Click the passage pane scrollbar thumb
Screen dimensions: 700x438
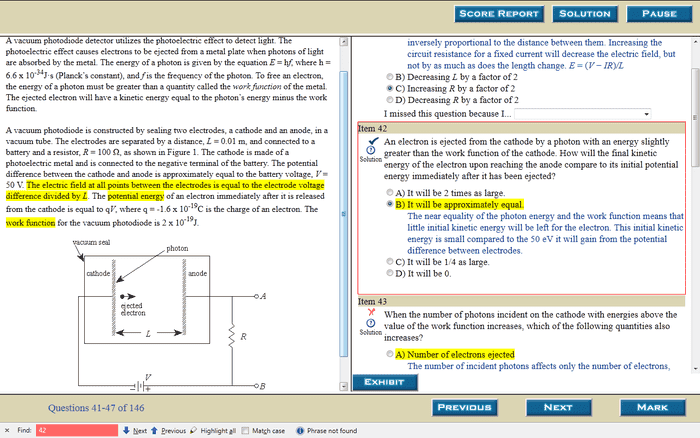(344, 214)
